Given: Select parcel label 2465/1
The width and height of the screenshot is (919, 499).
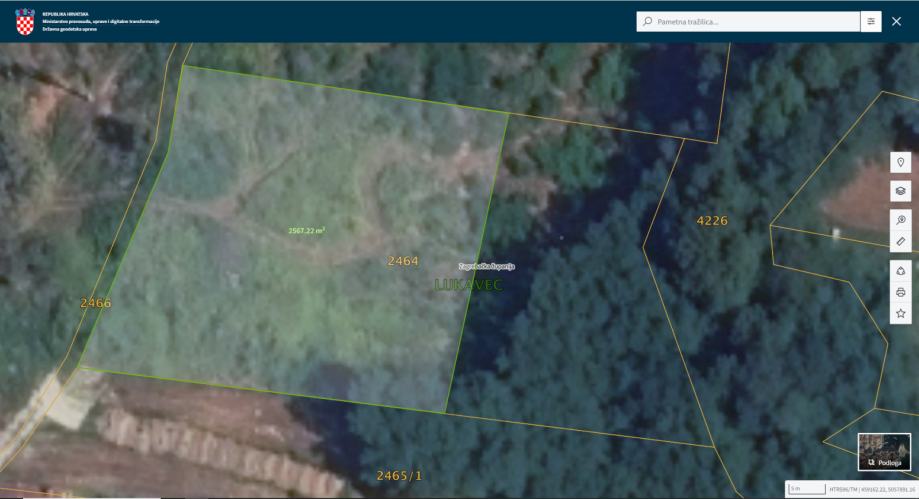Looking at the screenshot, I should click(399, 476).
